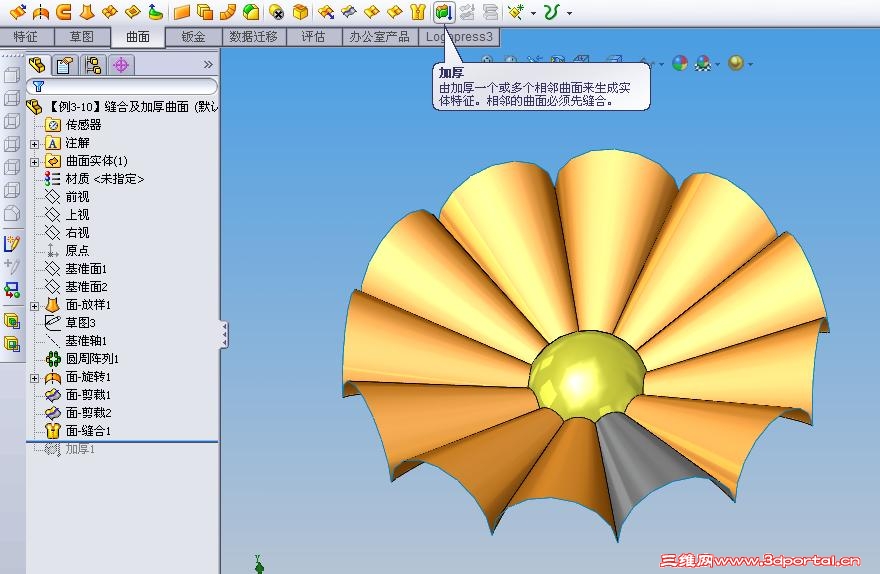The image size is (880, 574).
Task: Open the DimXpertManager tab
Action: [121, 65]
